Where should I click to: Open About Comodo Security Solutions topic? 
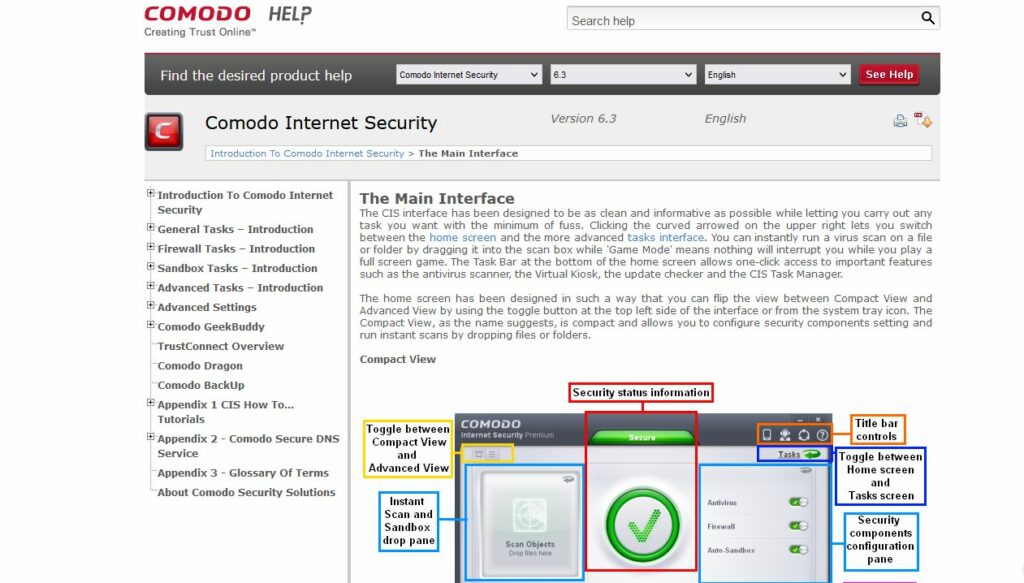pyautogui.click(x=246, y=493)
